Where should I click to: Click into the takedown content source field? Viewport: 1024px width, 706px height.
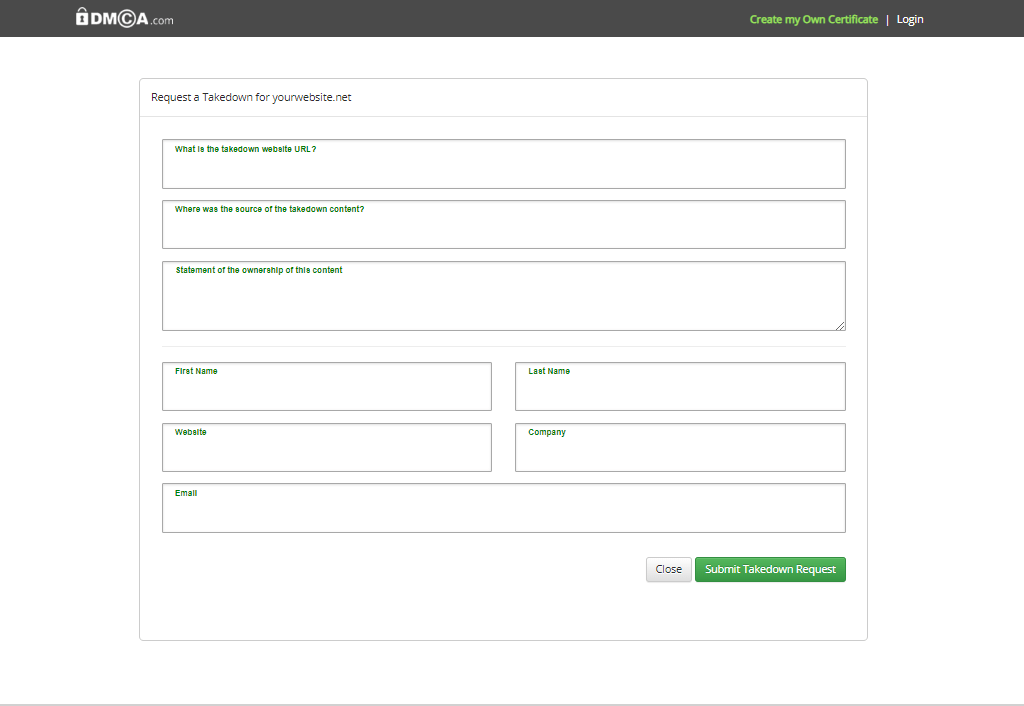(x=503, y=231)
